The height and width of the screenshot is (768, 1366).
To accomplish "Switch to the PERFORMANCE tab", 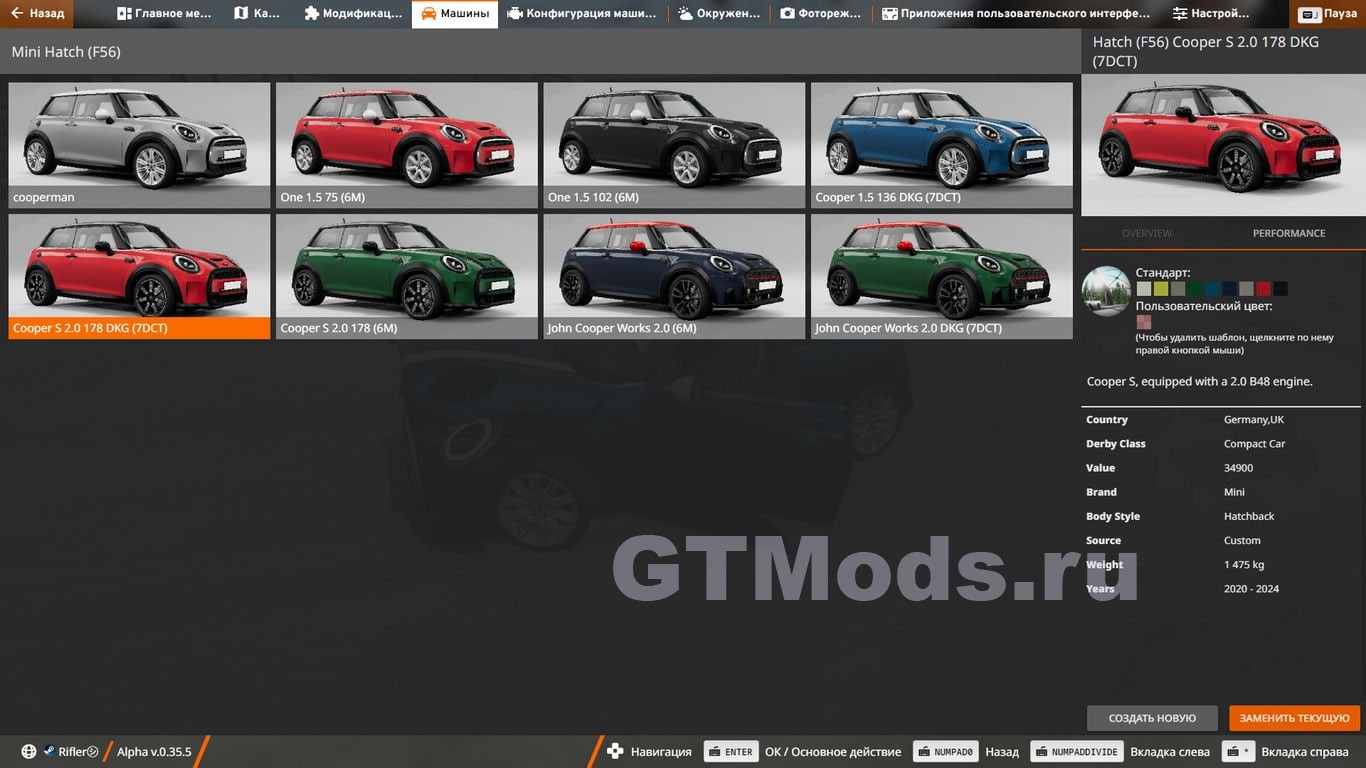I will tap(1289, 233).
